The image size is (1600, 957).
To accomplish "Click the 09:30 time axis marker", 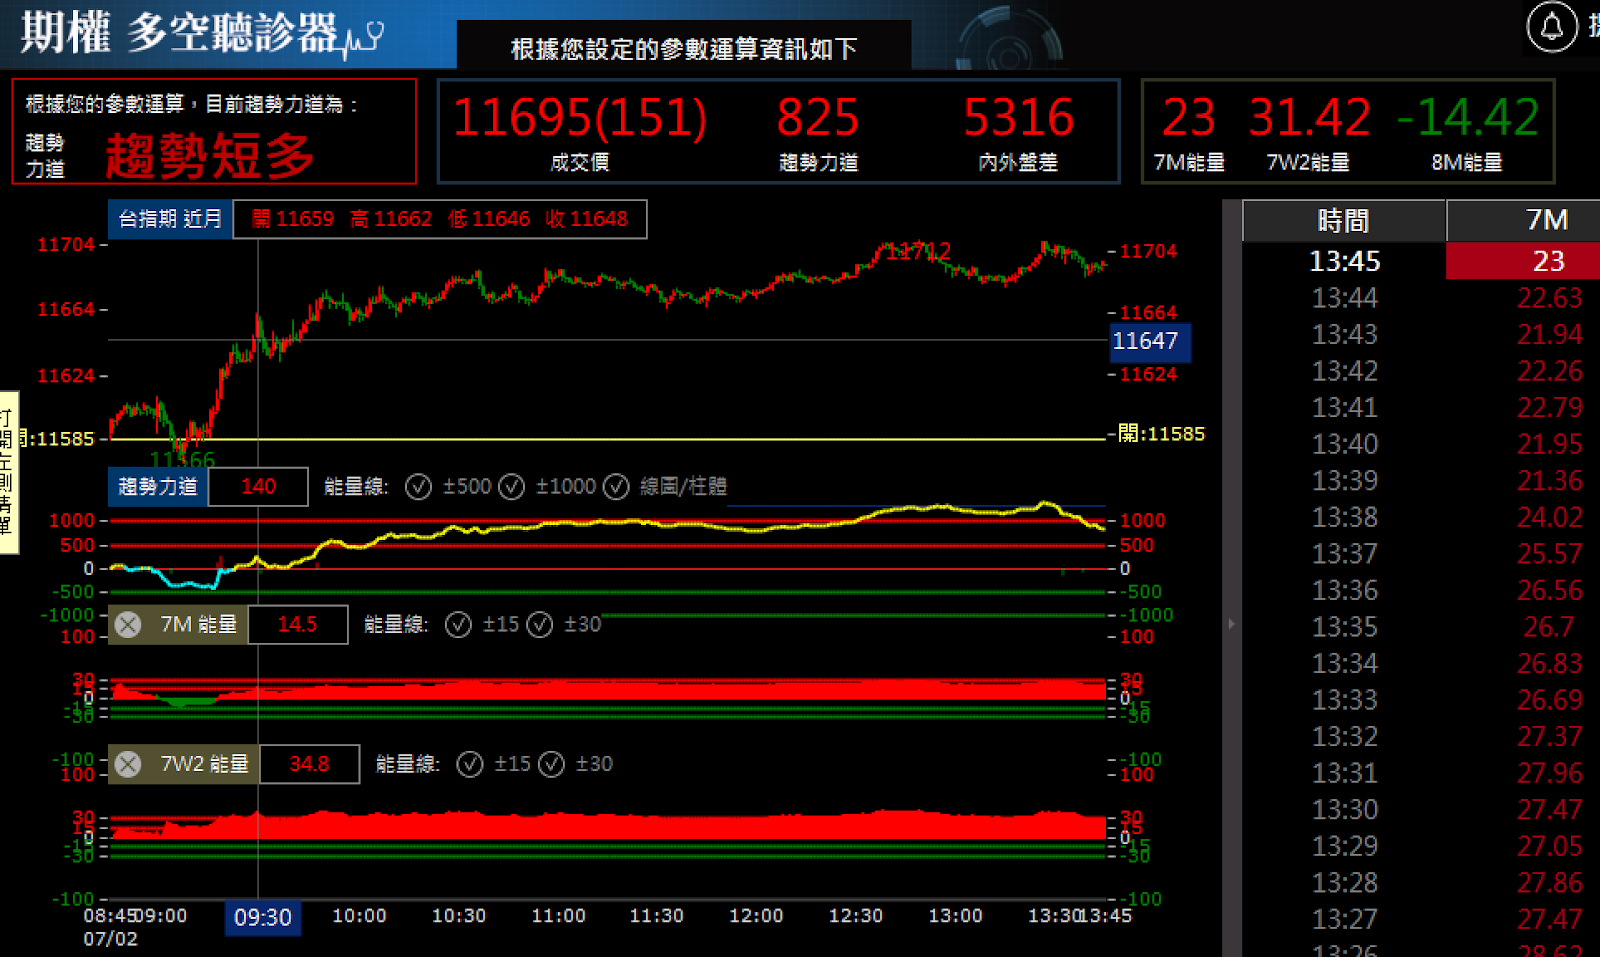I will click(x=262, y=918).
